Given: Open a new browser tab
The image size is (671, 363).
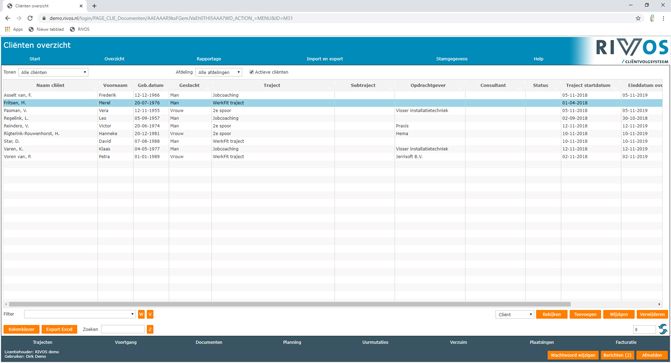Looking at the screenshot, I should pyautogui.click(x=94, y=6).
